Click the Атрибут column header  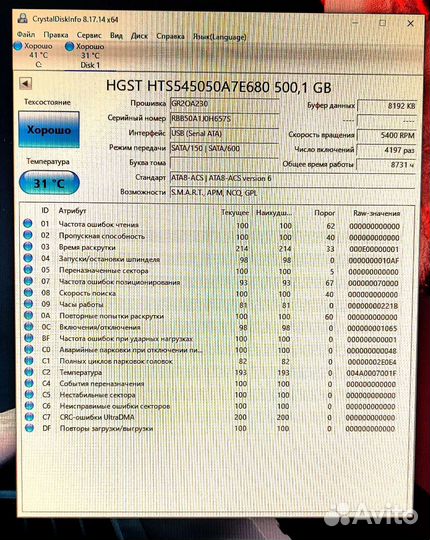point(72,210)
